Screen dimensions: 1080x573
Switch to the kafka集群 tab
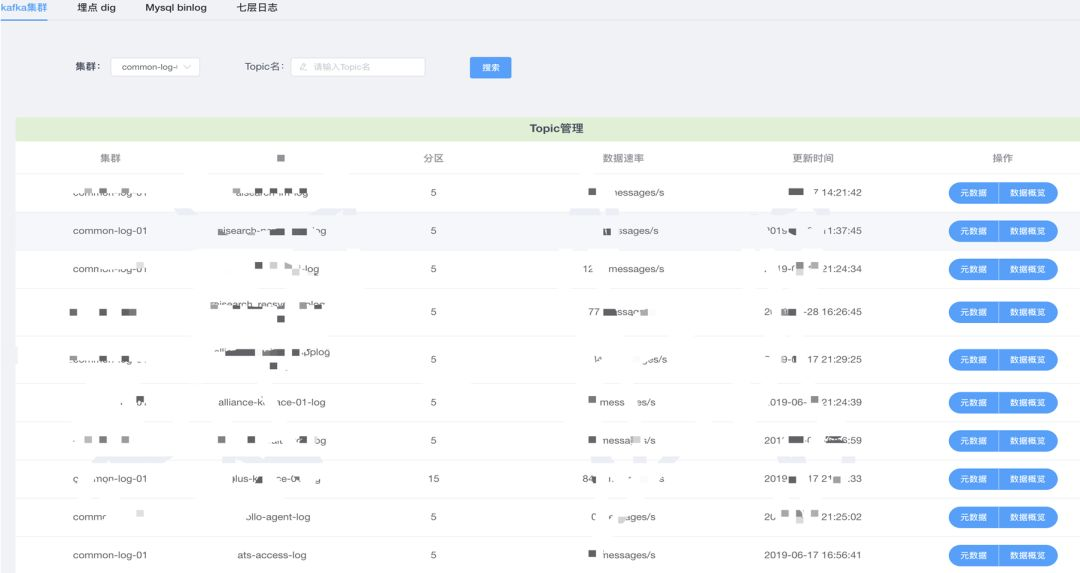click(x=22, y=7)
